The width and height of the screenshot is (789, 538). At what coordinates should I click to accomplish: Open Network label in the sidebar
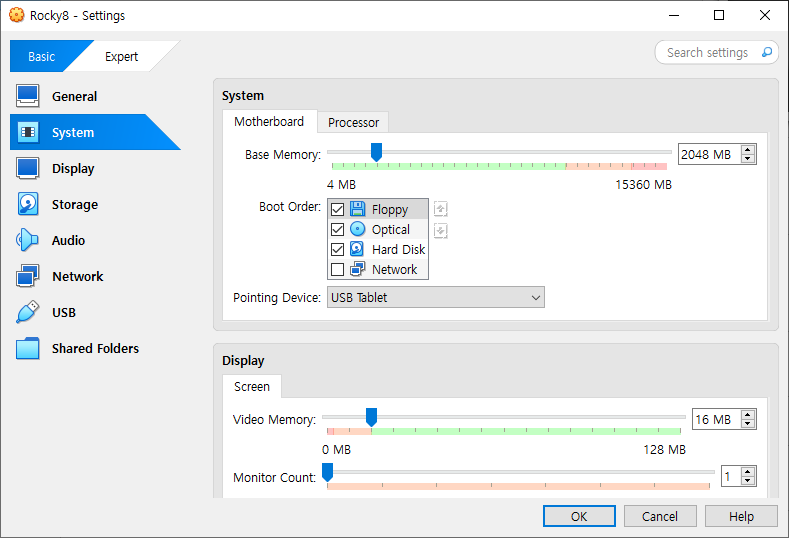point(77,276)
